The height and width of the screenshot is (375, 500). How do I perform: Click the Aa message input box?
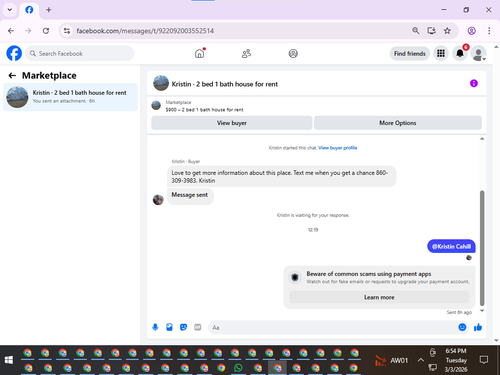coord(332,327)
